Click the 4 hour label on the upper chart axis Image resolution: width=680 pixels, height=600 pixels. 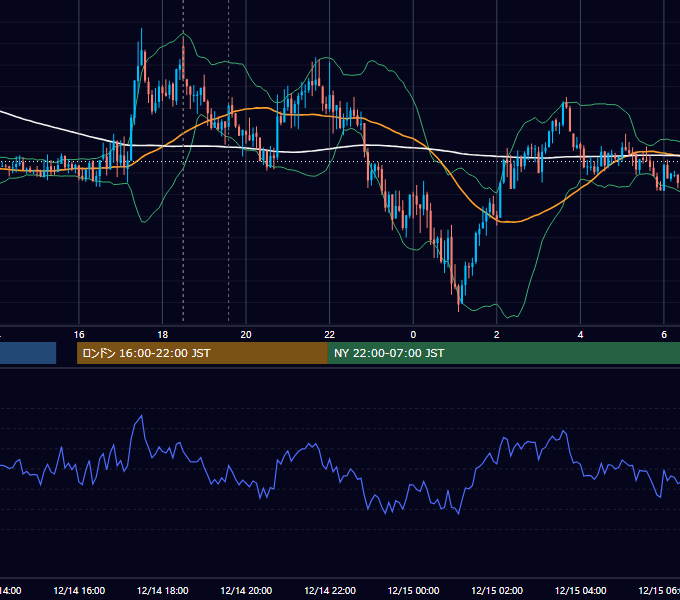click(580, 335)
